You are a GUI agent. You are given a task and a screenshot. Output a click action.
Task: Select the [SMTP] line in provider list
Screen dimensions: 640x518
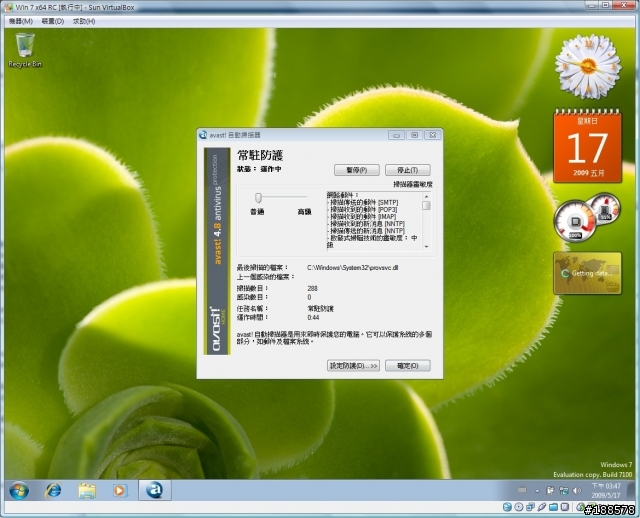tap(362, 202)
